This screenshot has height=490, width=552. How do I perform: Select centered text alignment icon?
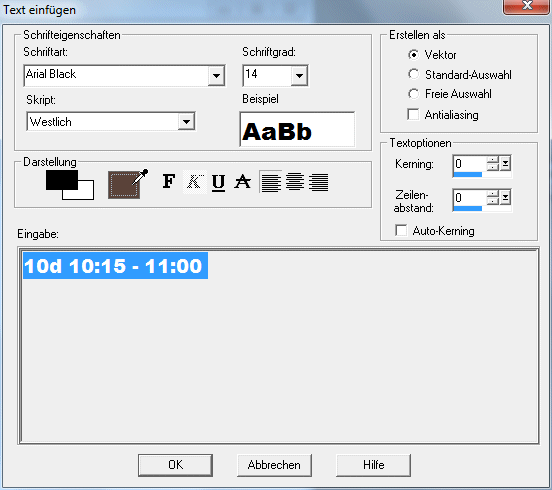tap(295, 182)
